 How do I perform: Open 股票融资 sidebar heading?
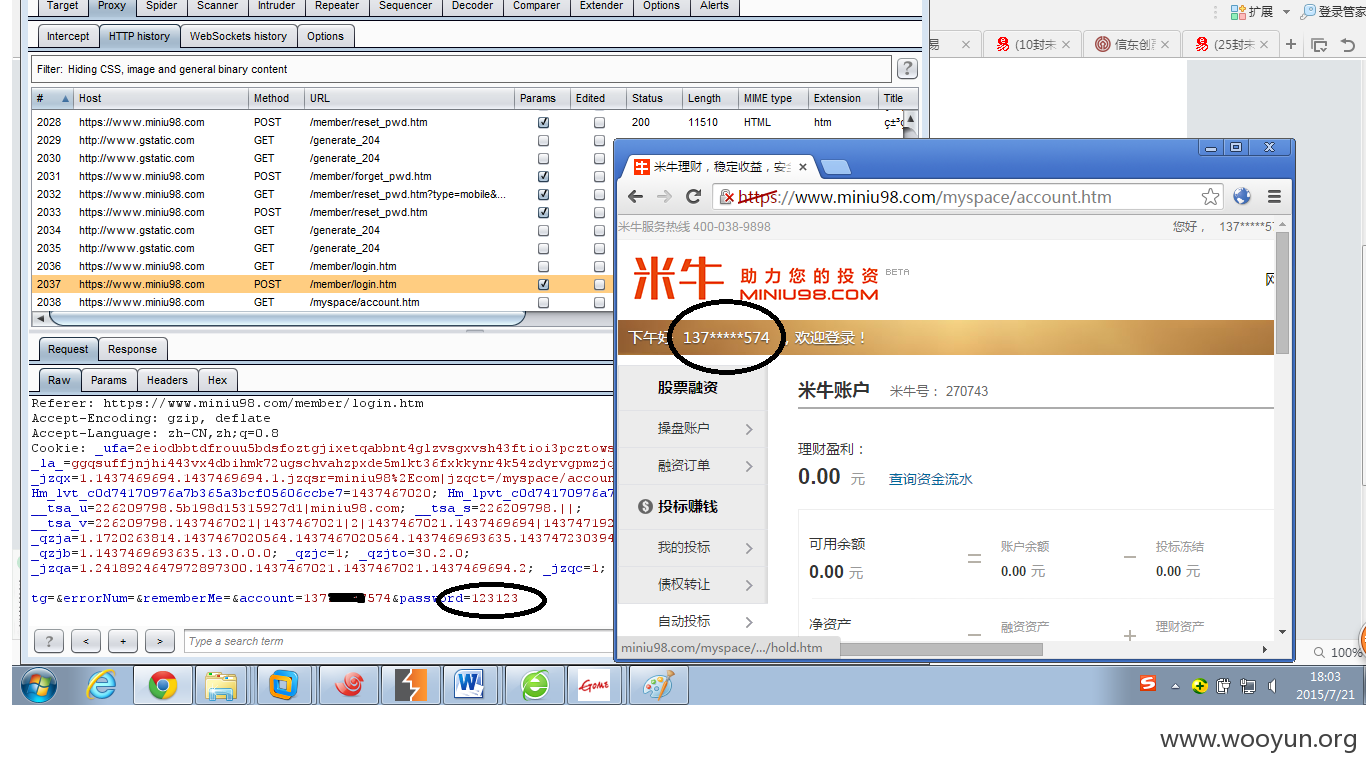click(x=688, y=387)
